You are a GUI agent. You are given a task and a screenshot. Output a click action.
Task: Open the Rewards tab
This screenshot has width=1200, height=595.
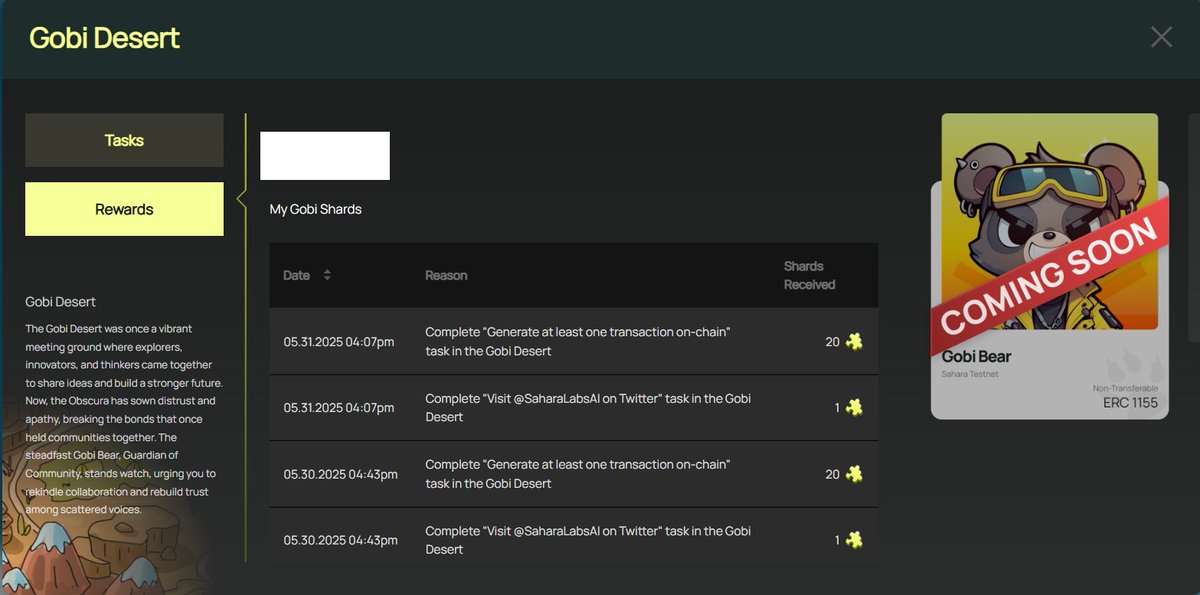[x=124, y=209]
